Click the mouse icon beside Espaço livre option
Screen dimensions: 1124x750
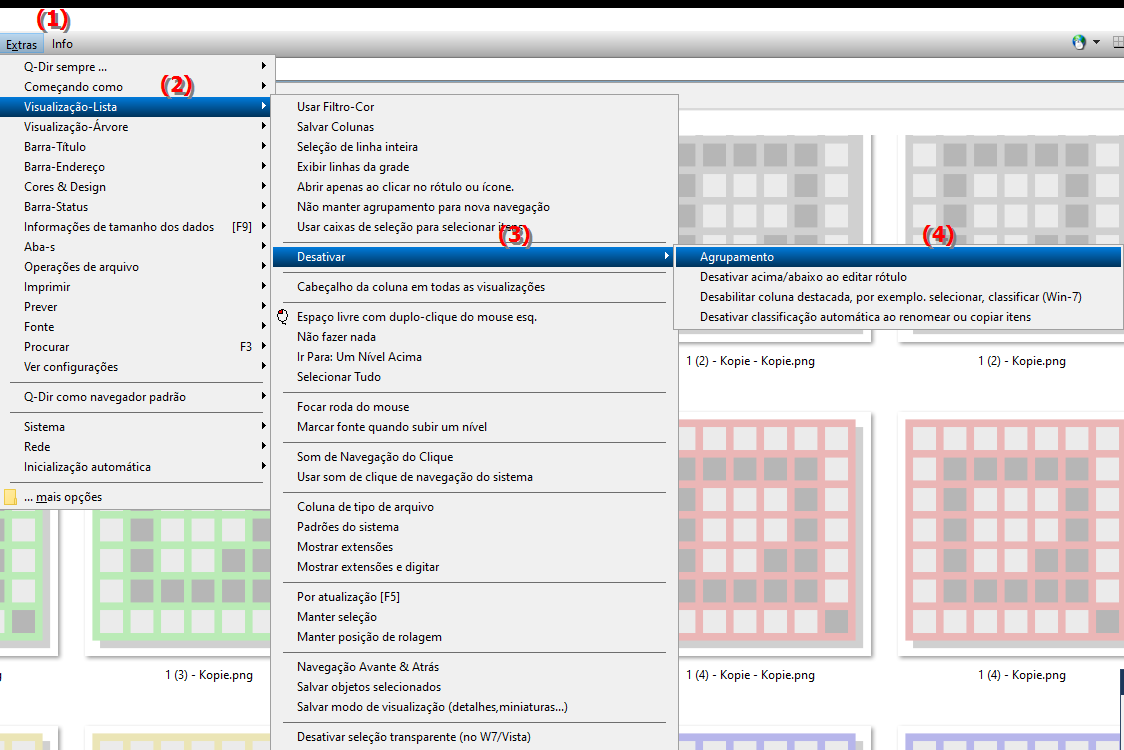283,315
